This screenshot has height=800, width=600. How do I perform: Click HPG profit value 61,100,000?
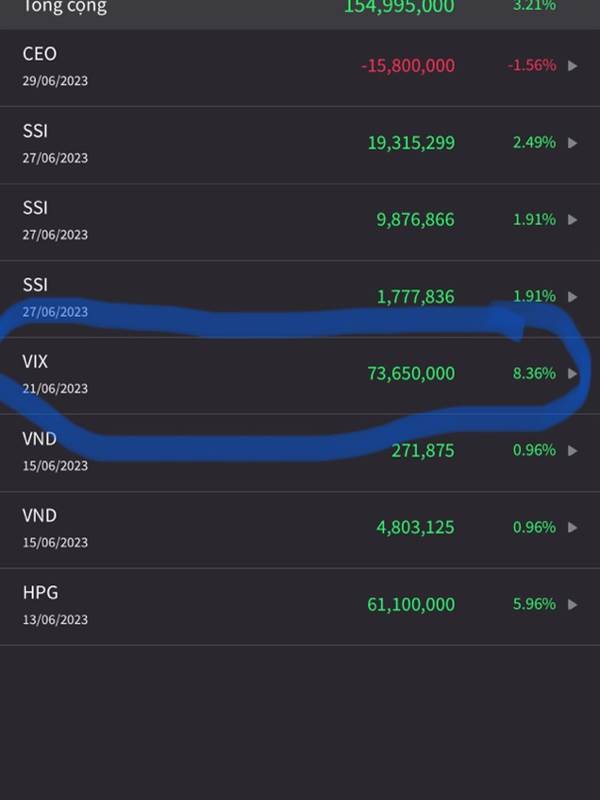[411, 605]
